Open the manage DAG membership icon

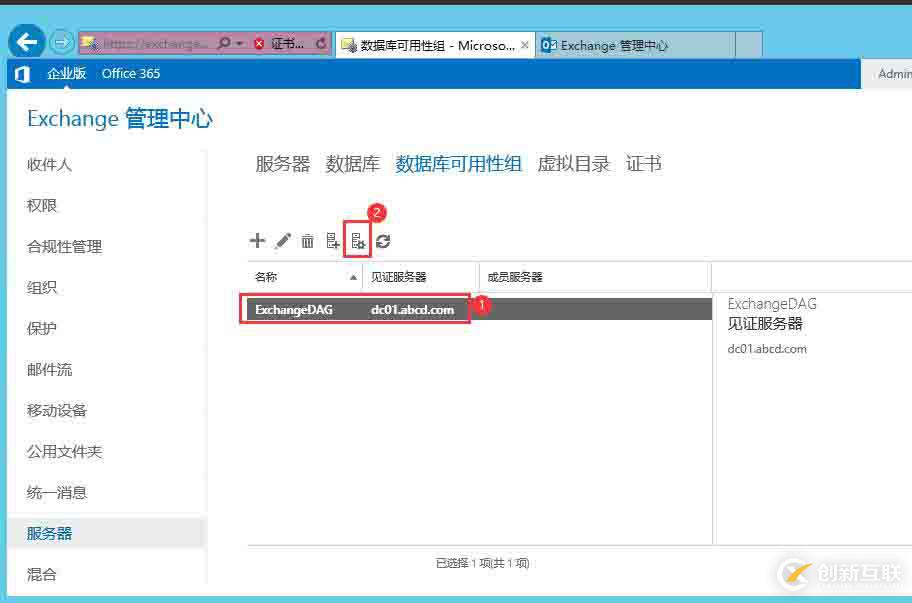pos(332,240)
